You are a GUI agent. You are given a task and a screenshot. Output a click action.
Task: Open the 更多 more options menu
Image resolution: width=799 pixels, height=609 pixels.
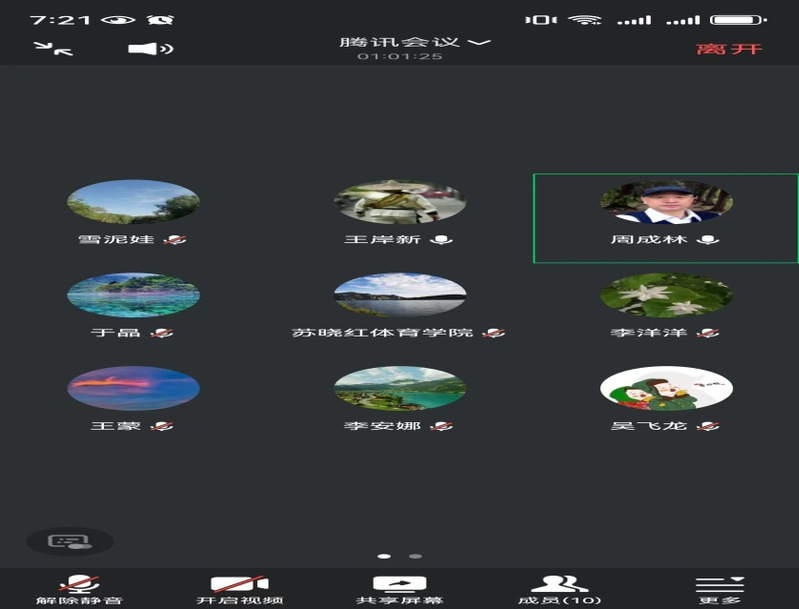[719, 588]
